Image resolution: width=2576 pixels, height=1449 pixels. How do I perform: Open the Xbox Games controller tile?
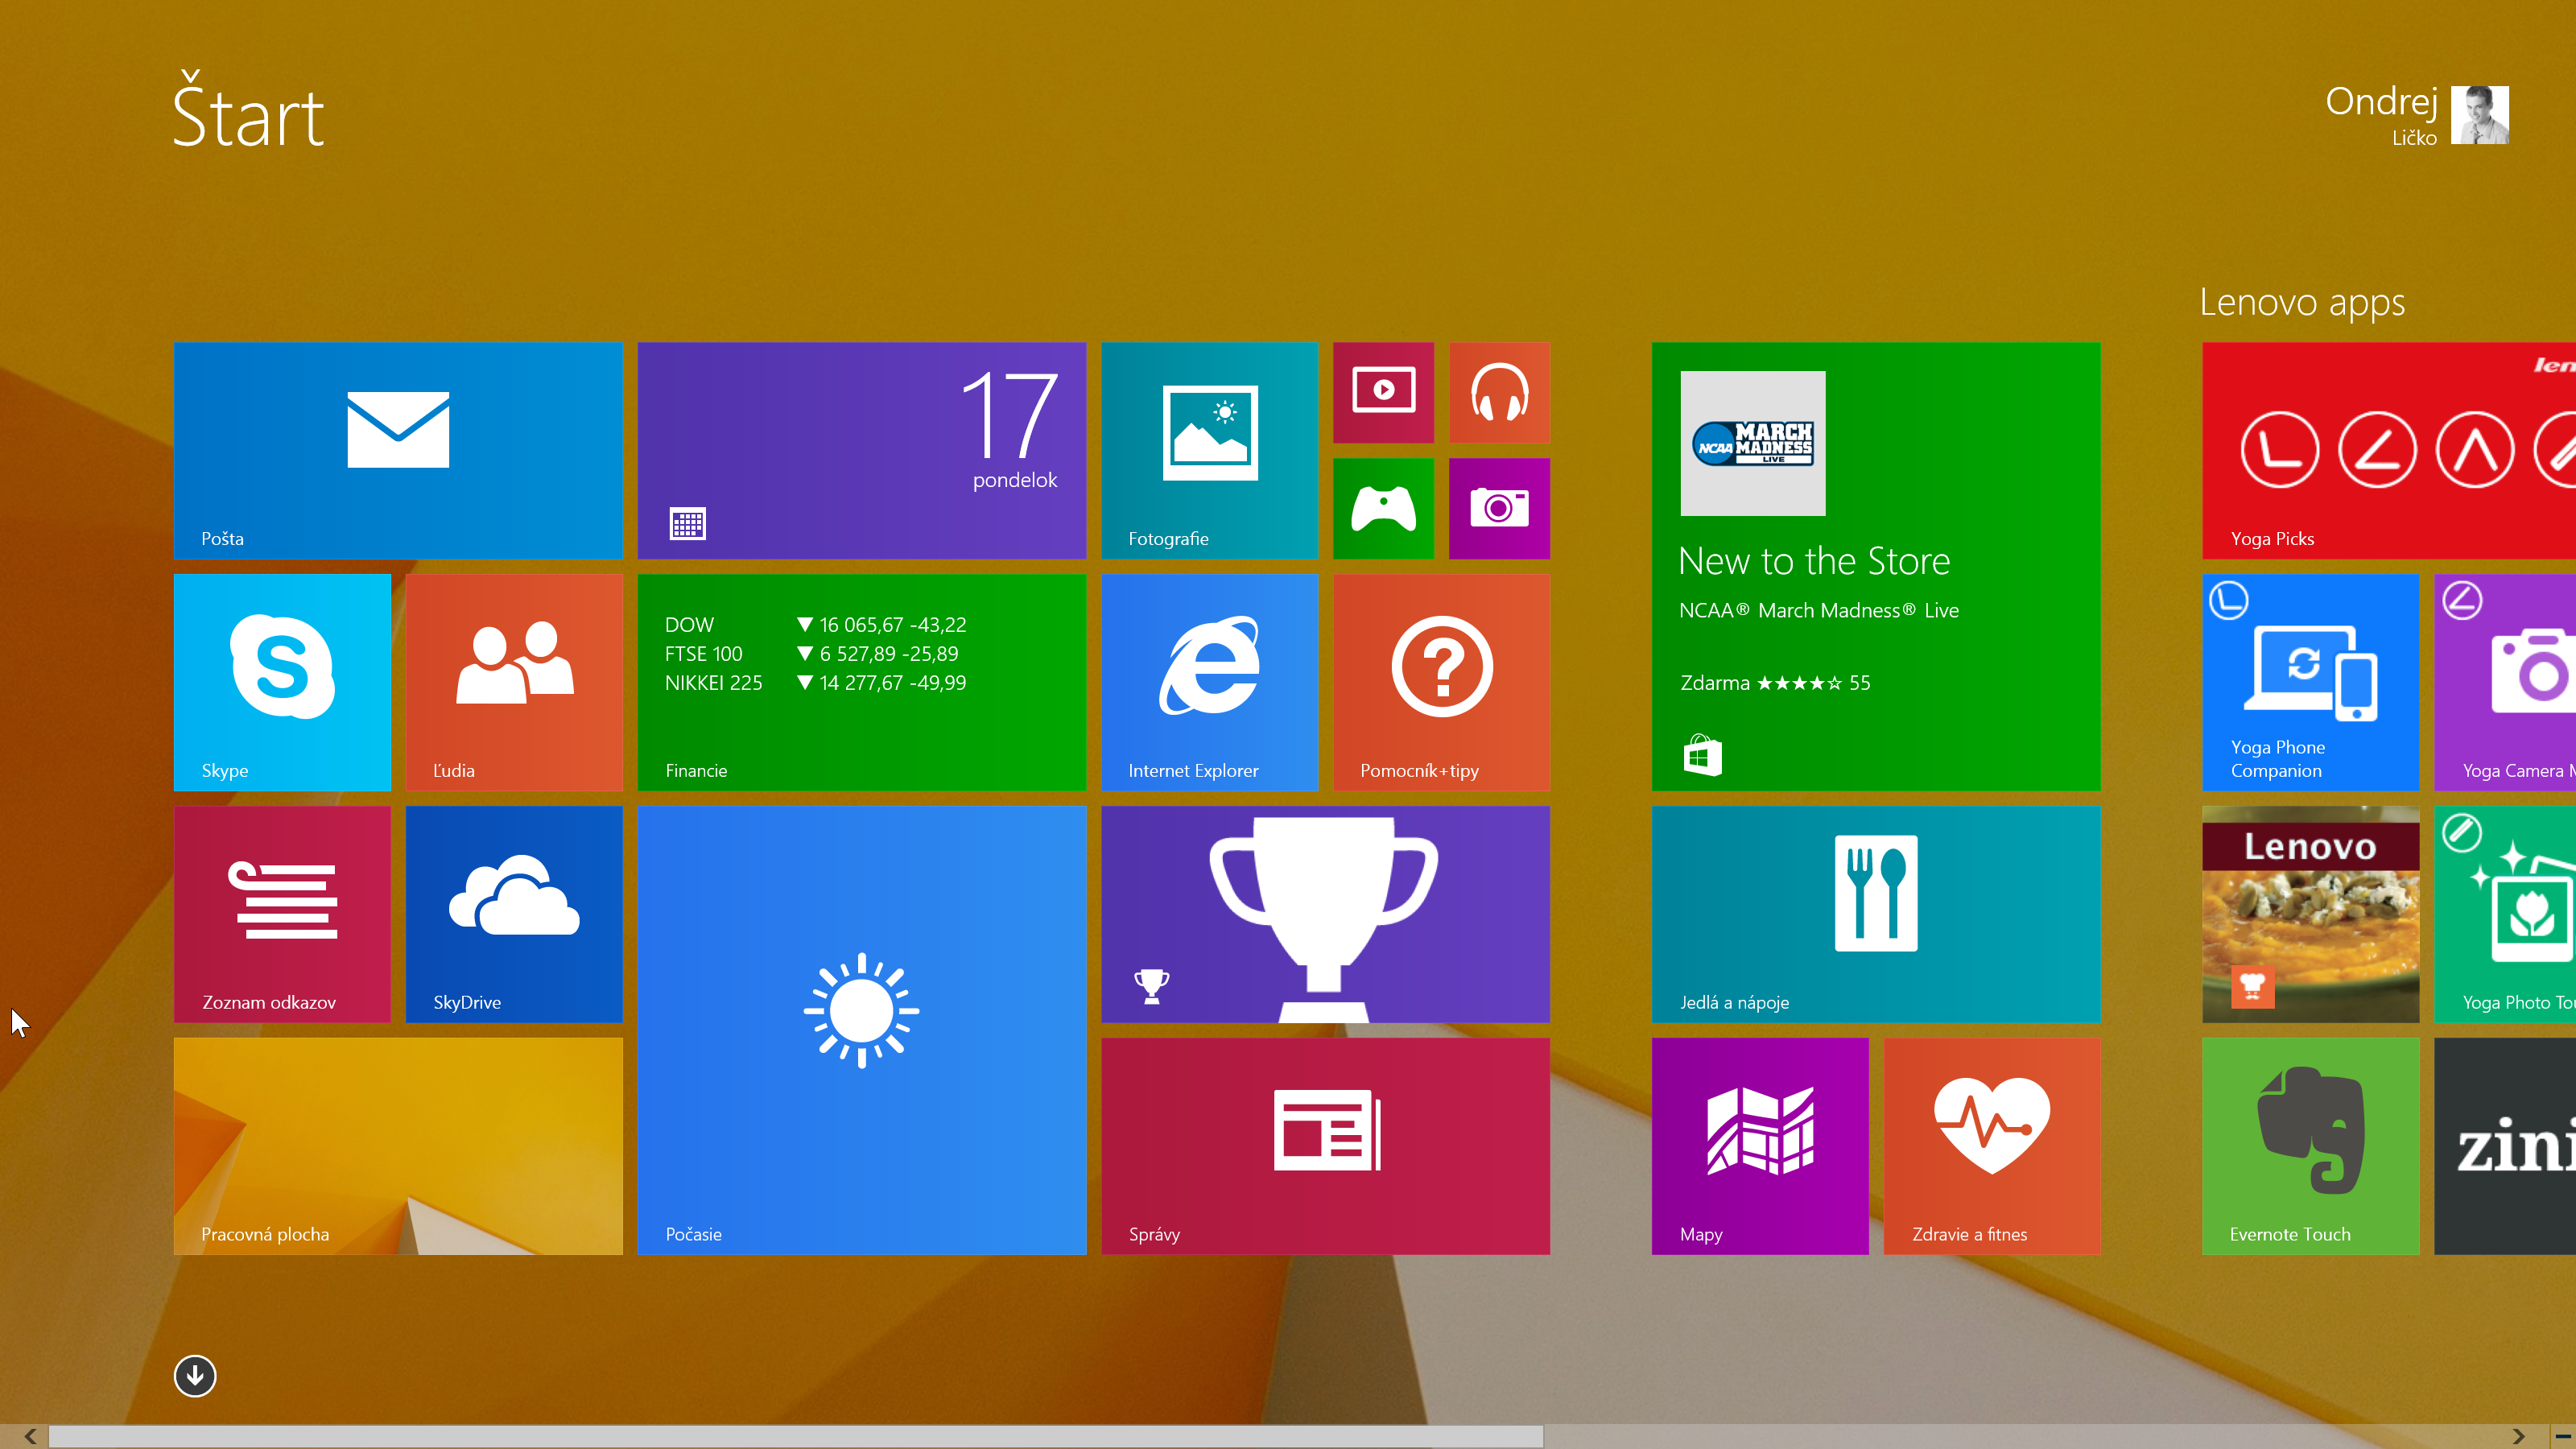1383,508
